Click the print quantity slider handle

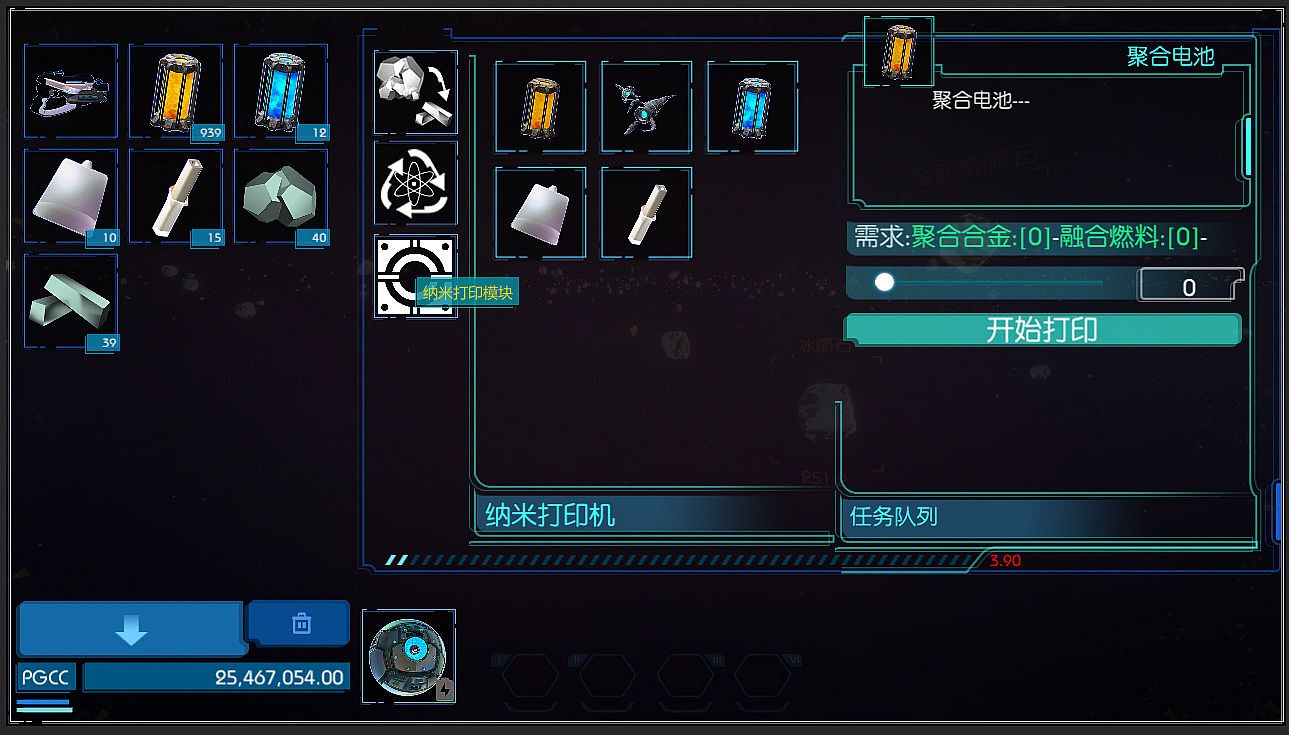tap(884, 283)
